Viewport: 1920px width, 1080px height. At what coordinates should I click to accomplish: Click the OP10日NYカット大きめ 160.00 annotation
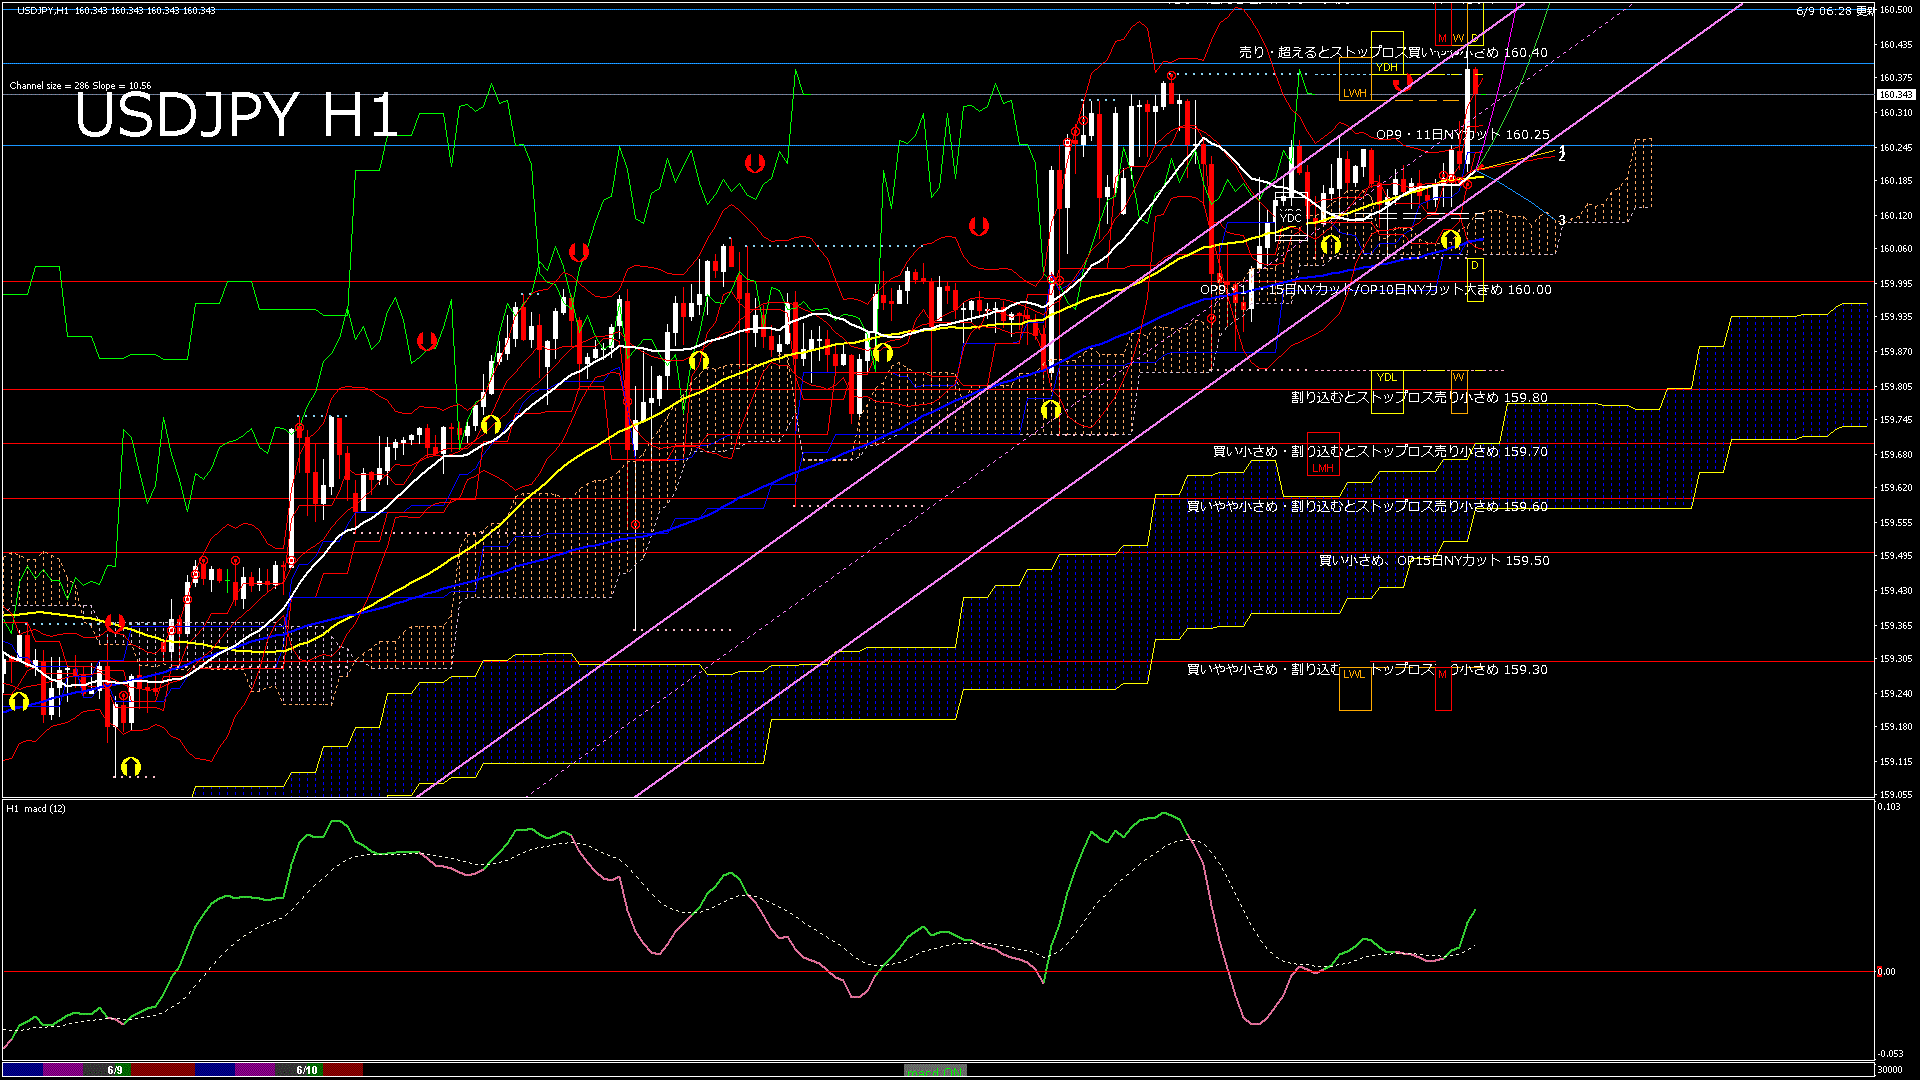(x=1375, y=289)
